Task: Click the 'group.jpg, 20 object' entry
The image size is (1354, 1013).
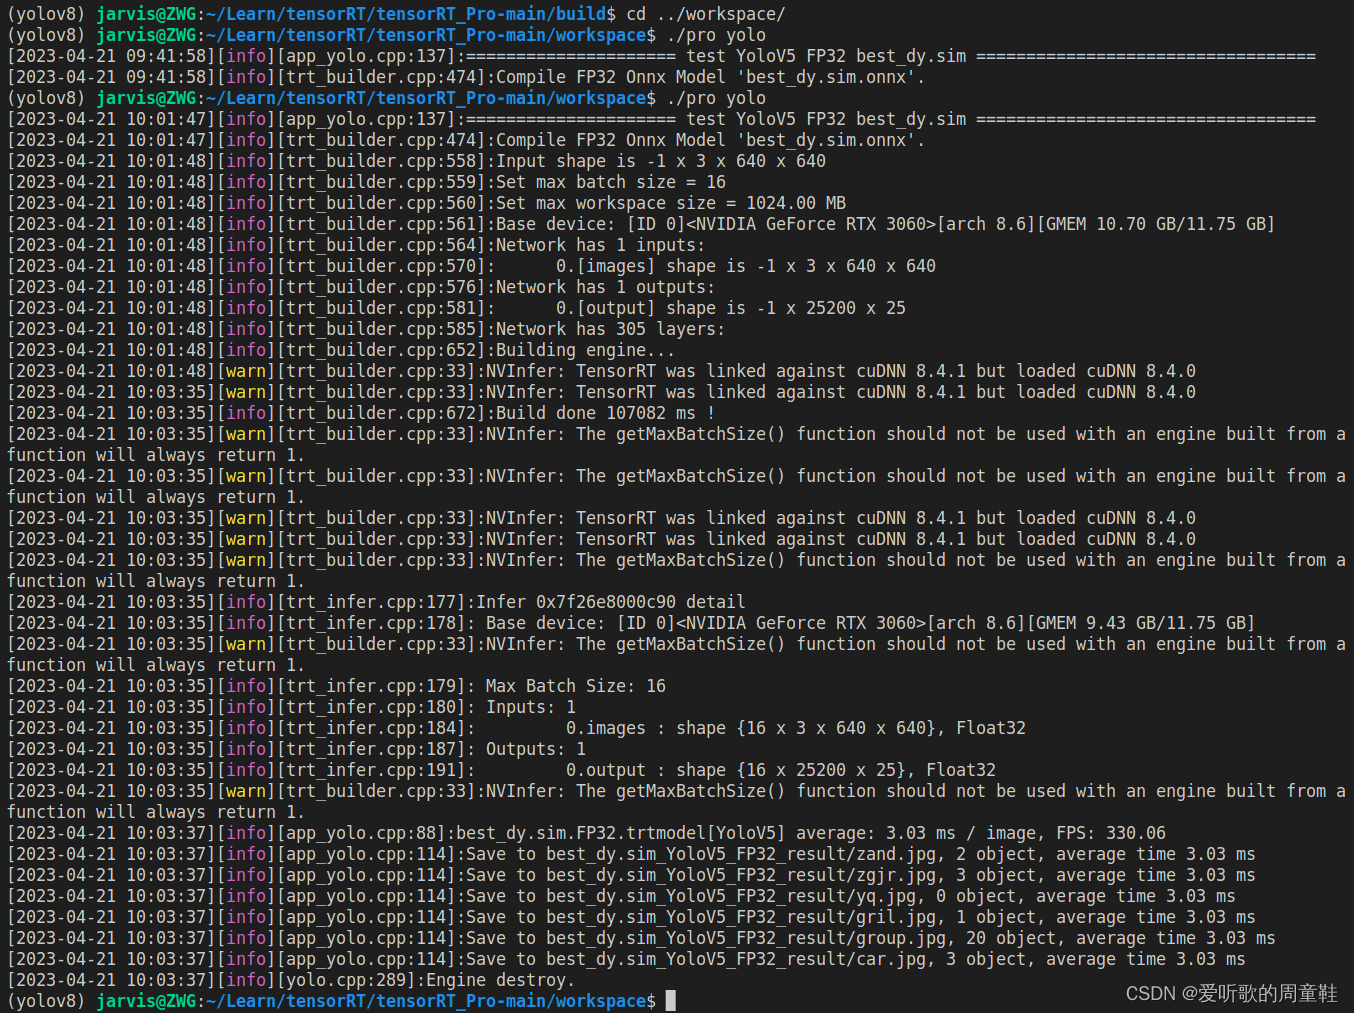Action: 951,938
